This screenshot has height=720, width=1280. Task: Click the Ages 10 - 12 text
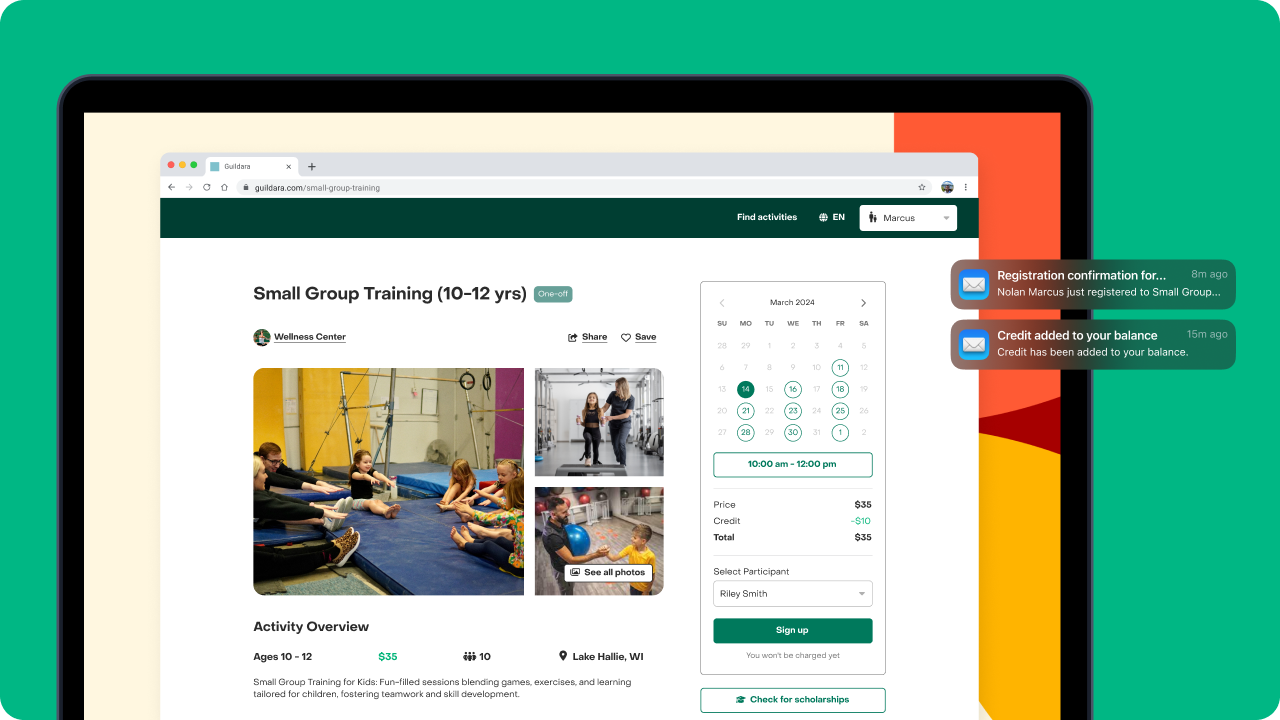point(283,657)
